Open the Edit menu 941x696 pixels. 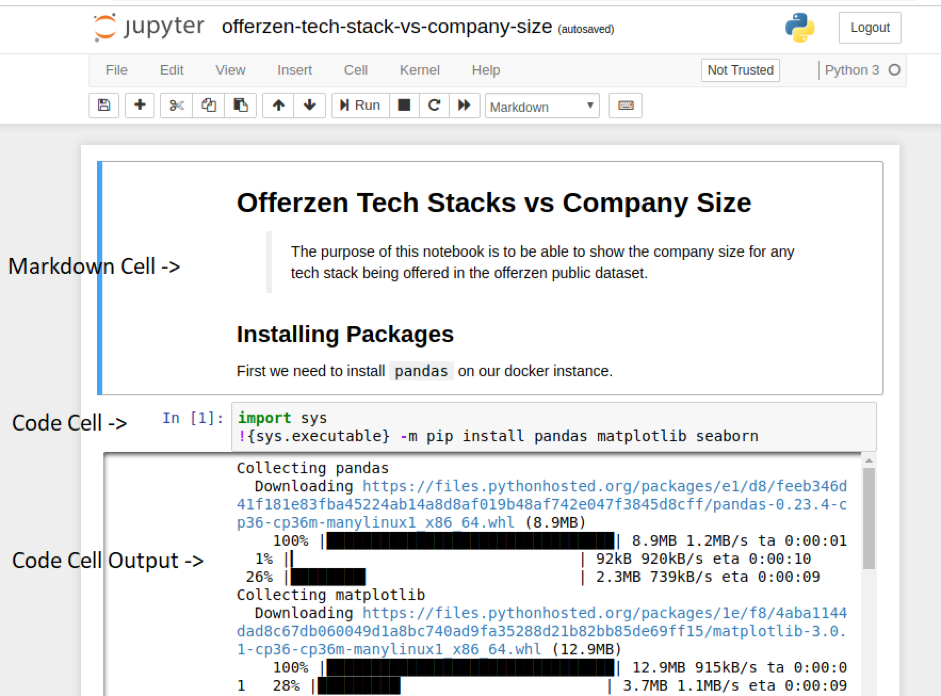pos(172,70)
